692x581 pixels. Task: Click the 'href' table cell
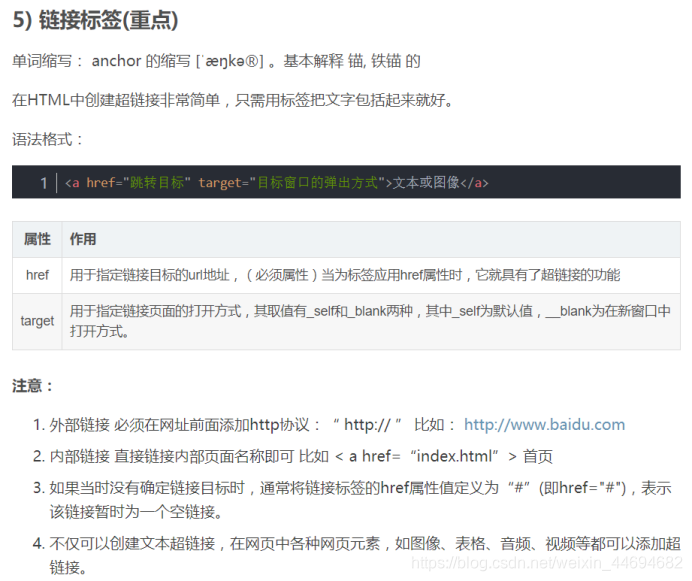(x=37, y=275)
